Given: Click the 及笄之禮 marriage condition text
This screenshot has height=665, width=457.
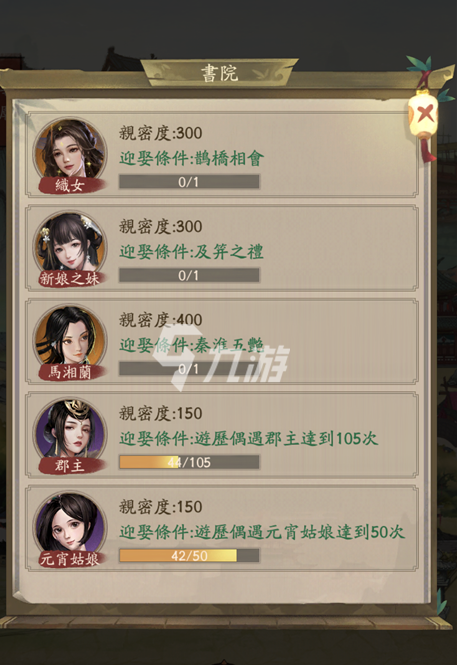Looking at the screenshot, I should pos(229,252).
